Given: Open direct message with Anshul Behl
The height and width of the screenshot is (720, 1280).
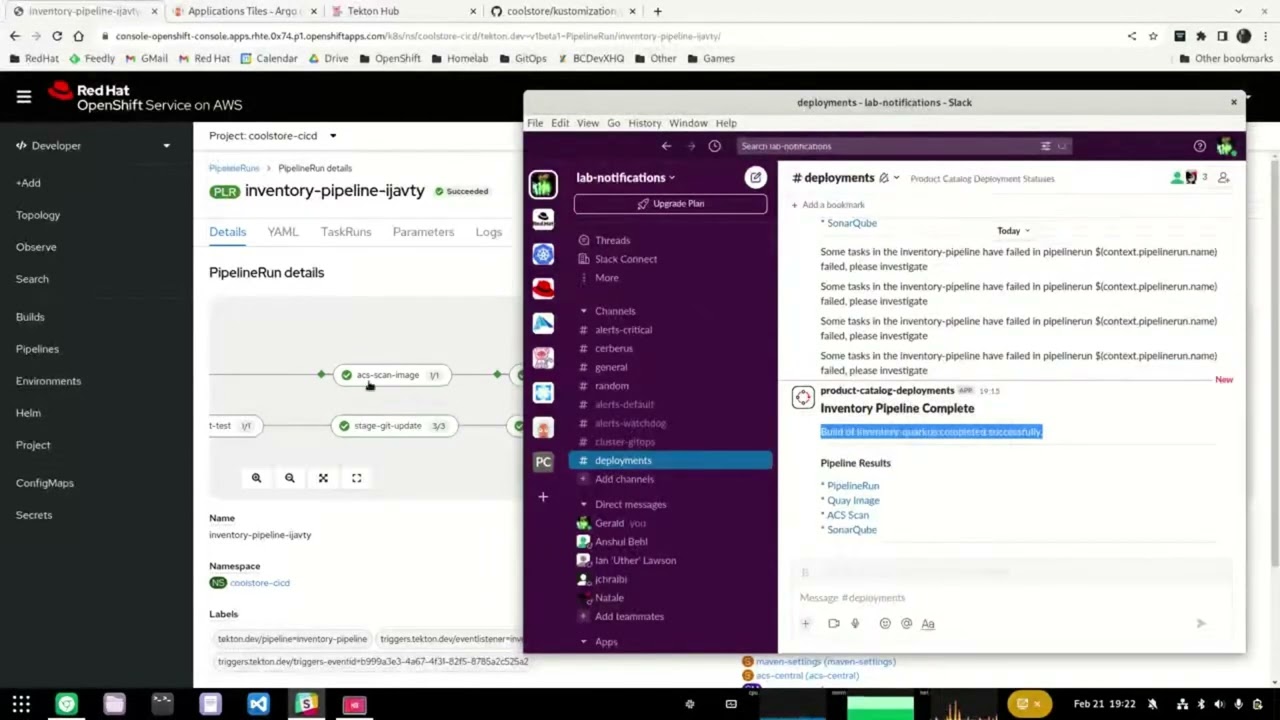Looking at the screenshot, I should pos(621,542).
